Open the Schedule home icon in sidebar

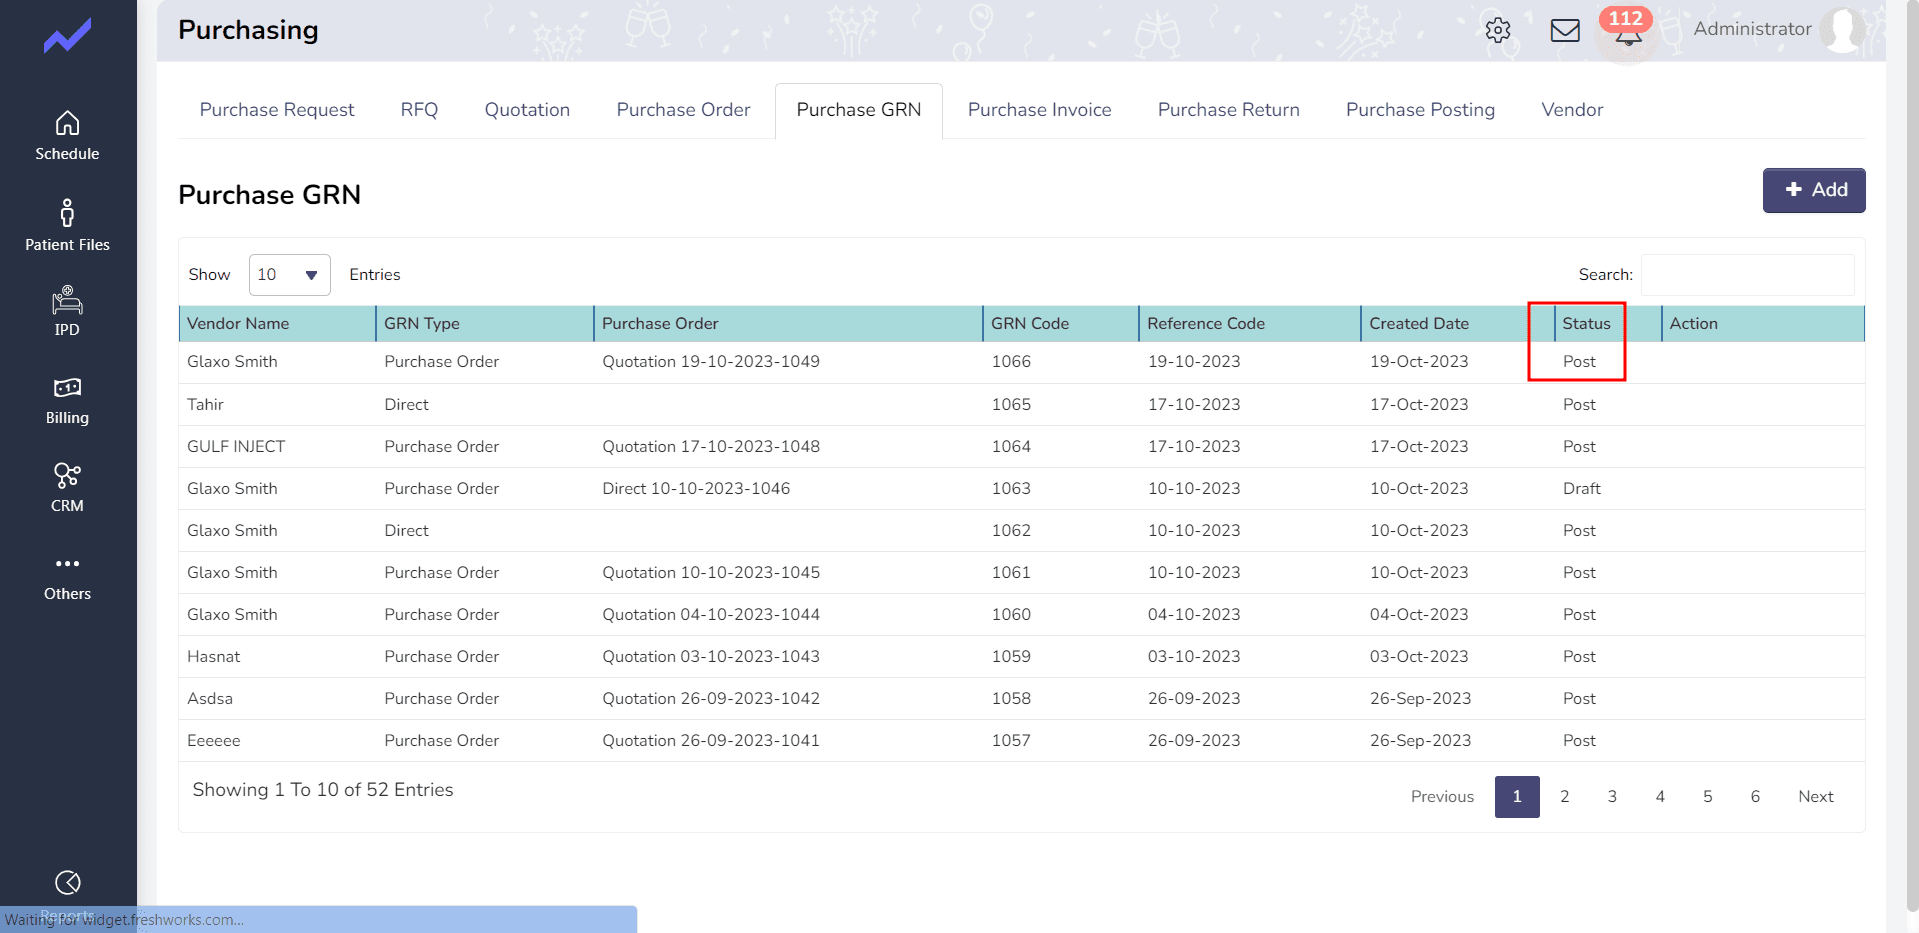coord(67,124)
